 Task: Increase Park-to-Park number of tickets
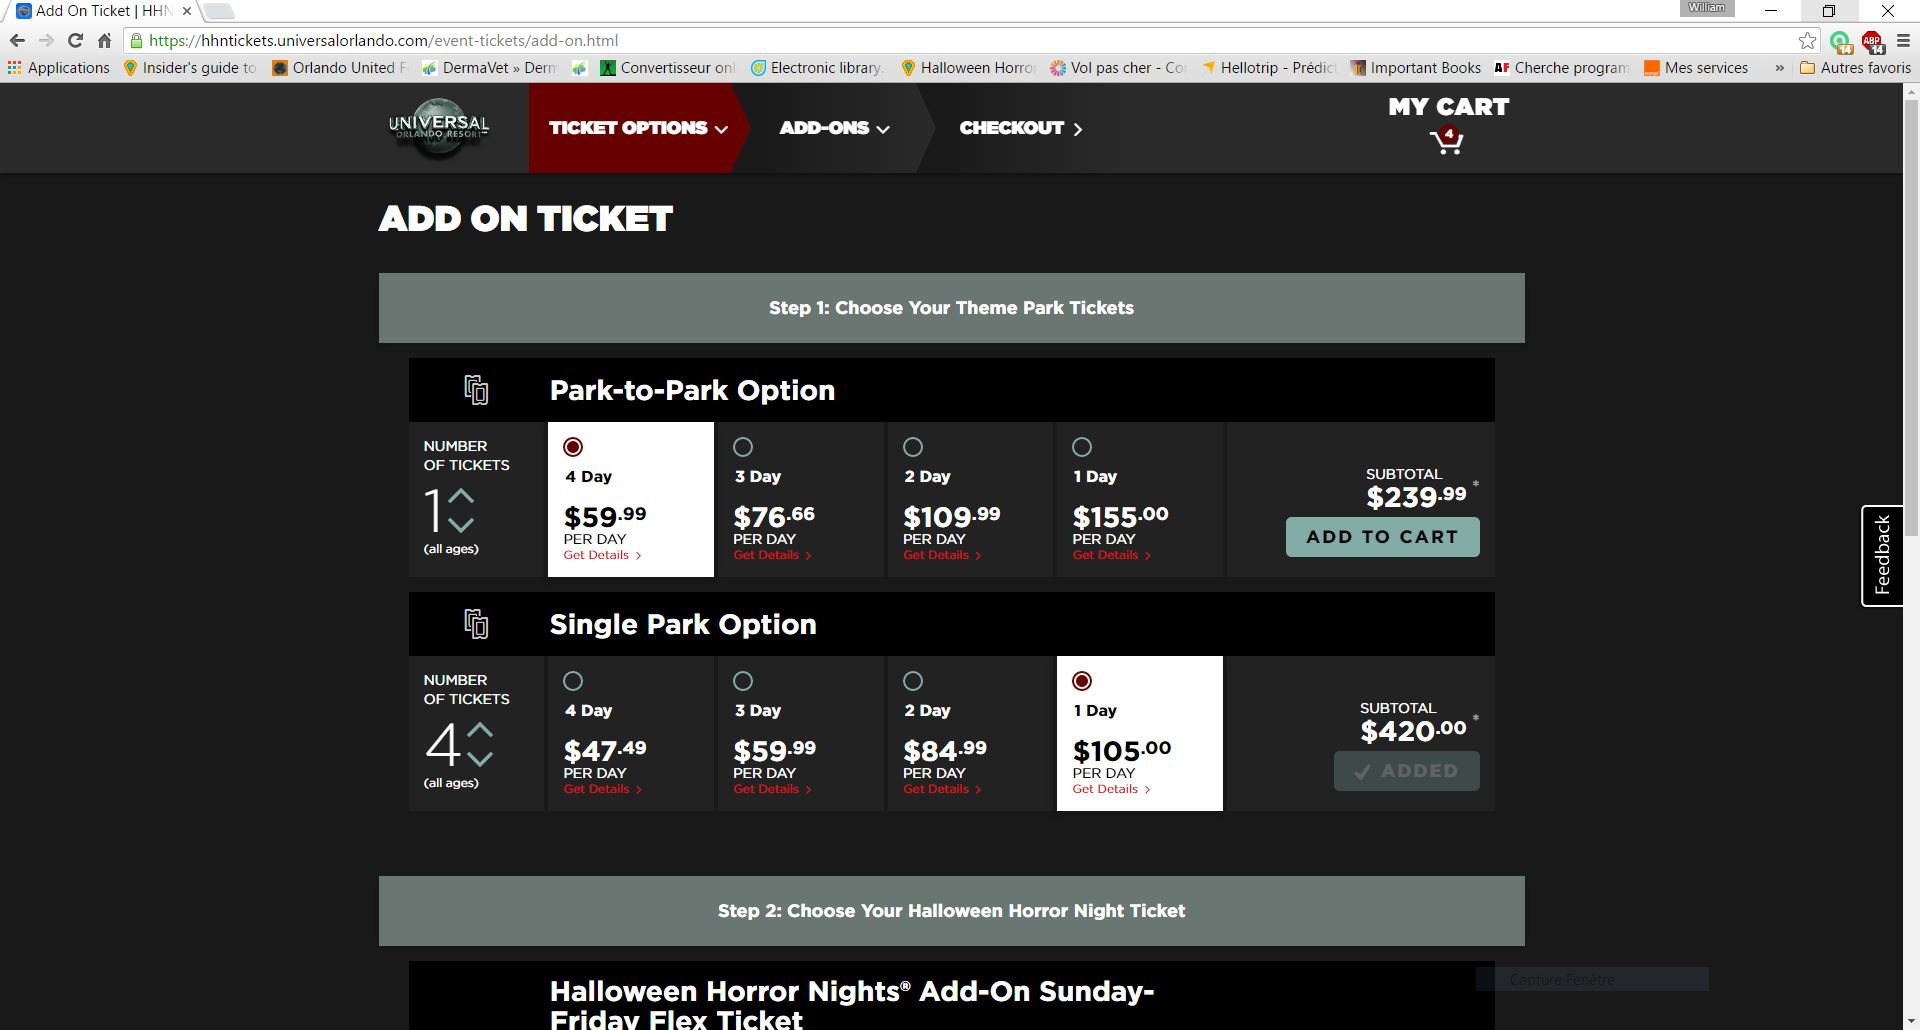(x=461, y=496)
